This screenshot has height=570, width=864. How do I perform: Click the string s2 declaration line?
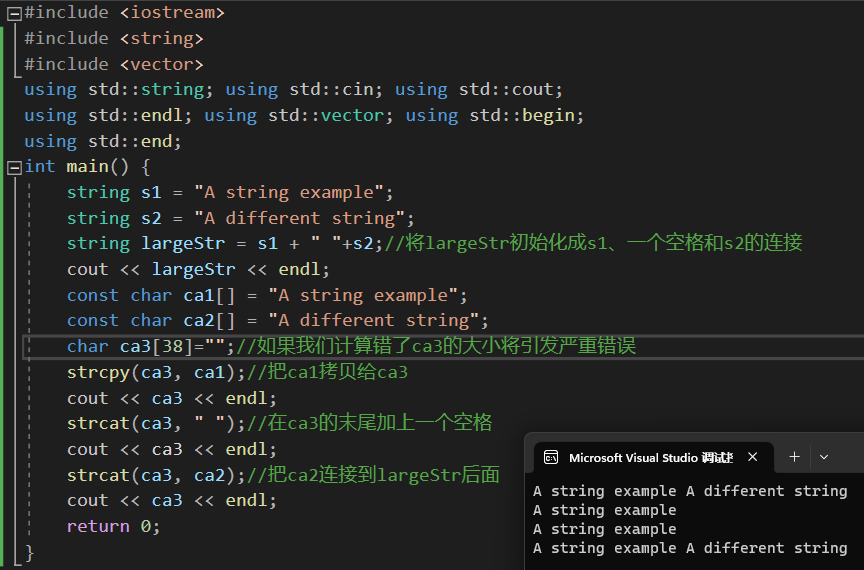pyautogui.click(x=240, y=218)
